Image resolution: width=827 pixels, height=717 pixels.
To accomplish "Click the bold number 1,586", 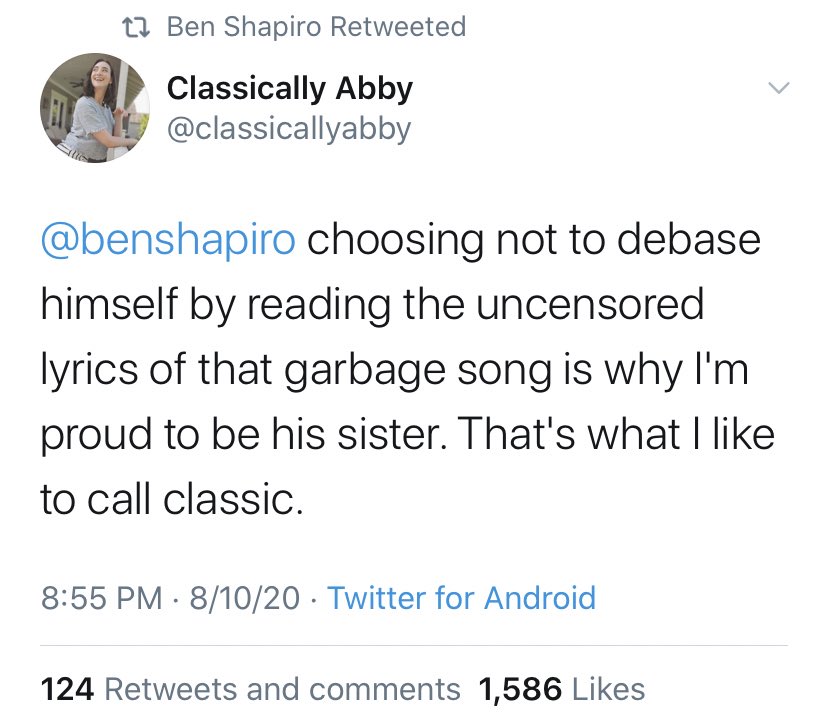I will (x=520, y=689).
